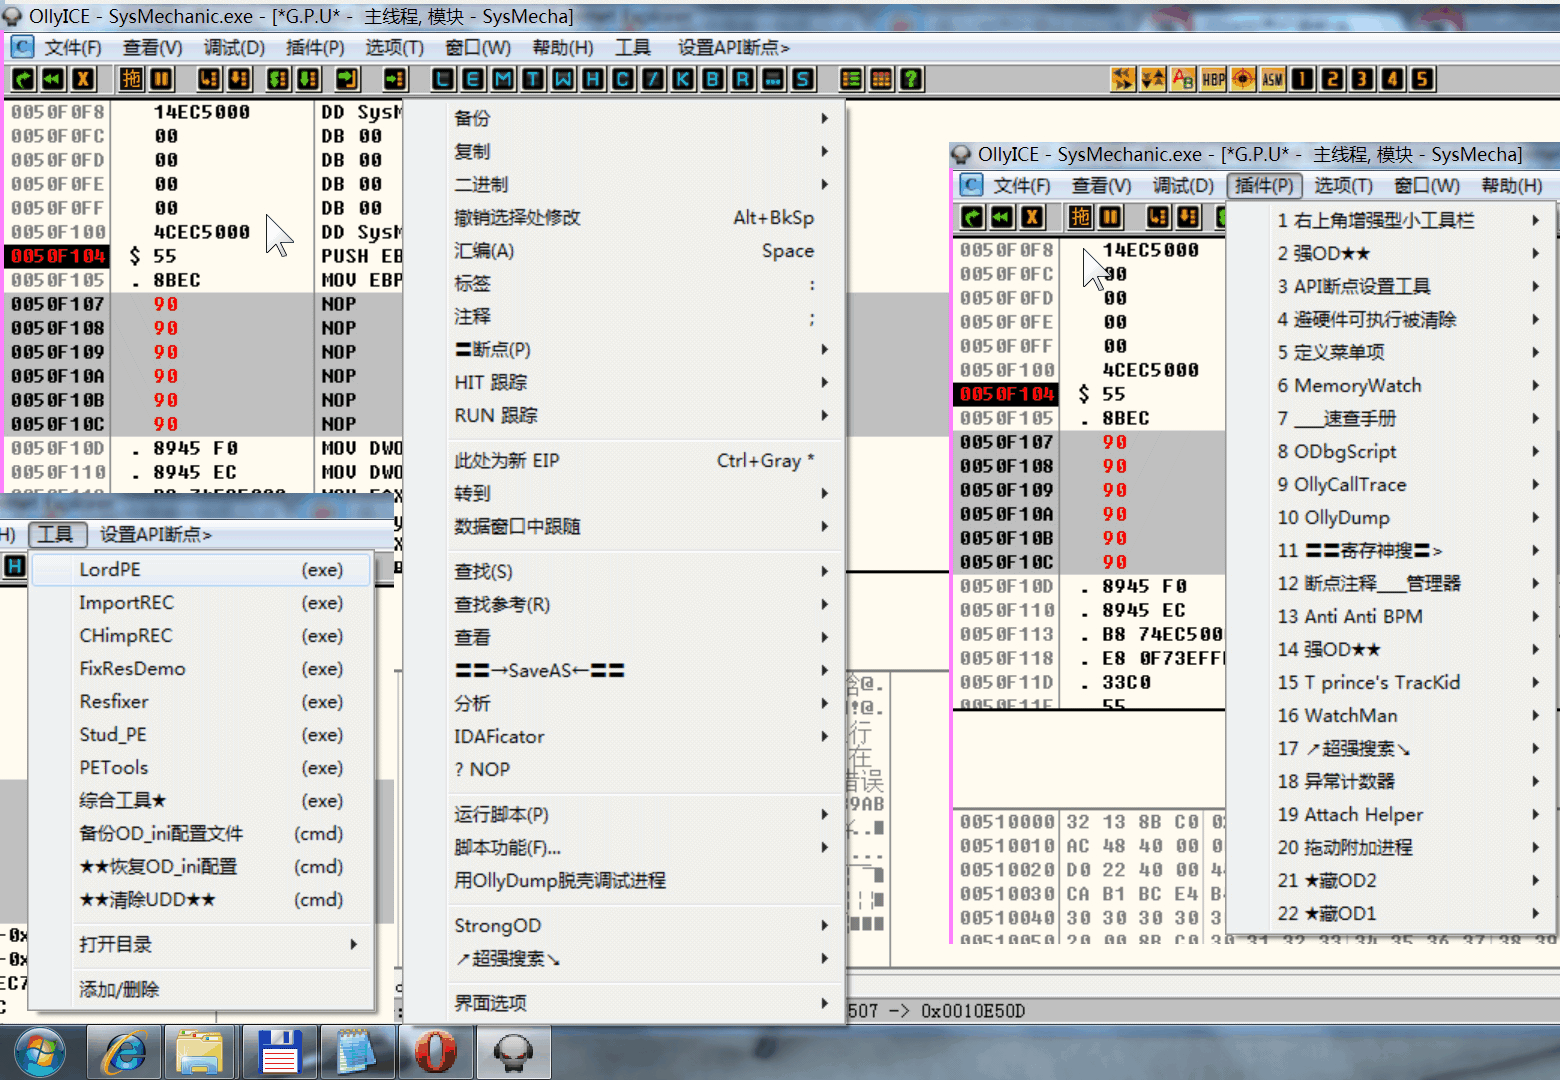The height and width of the screenshot is (1080, 1560).
Task: Expand 8 ODbgScript plugin submenu
Action: point(1390,451)
